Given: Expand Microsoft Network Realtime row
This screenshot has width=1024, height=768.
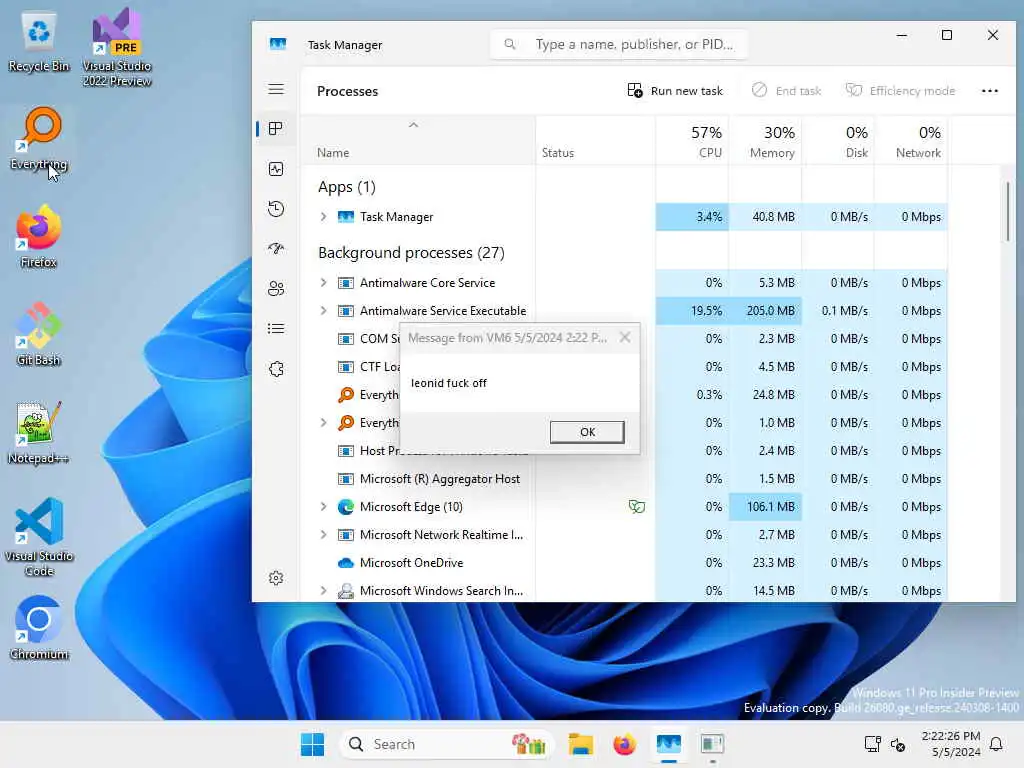Looking at the screenshot, I should click(323, 534).
